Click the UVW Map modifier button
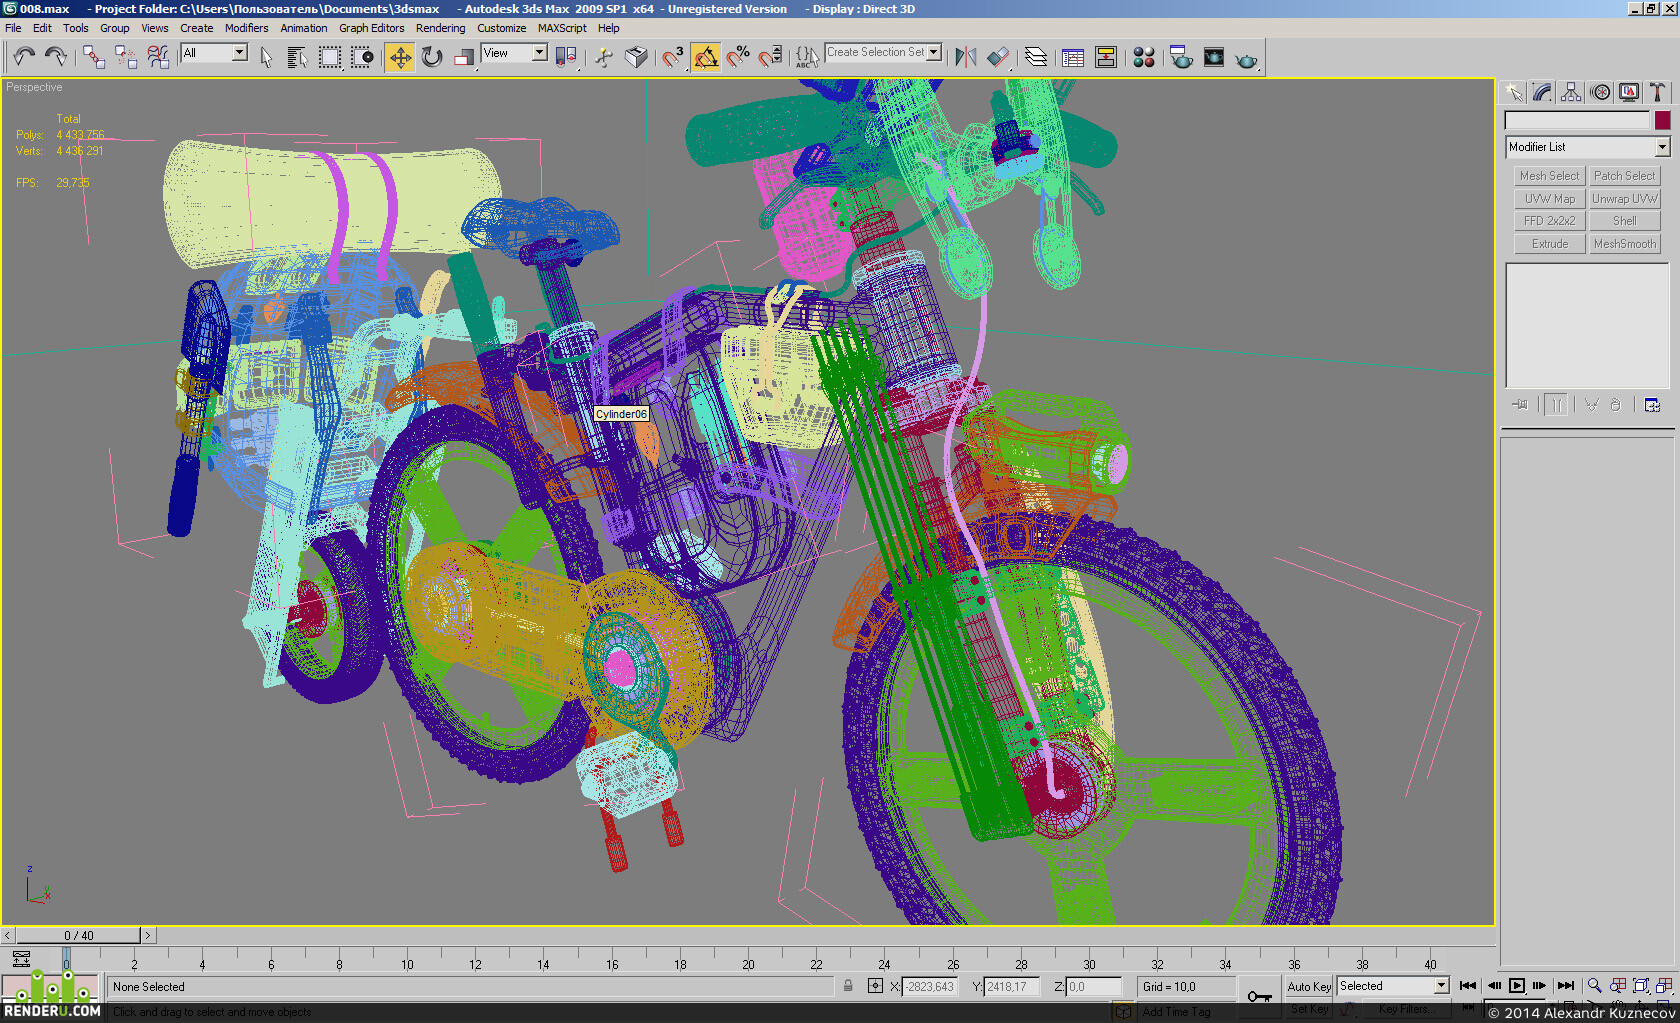Image resolution: width=1680 pixels, height=1023 pixels. (1550, 199)
